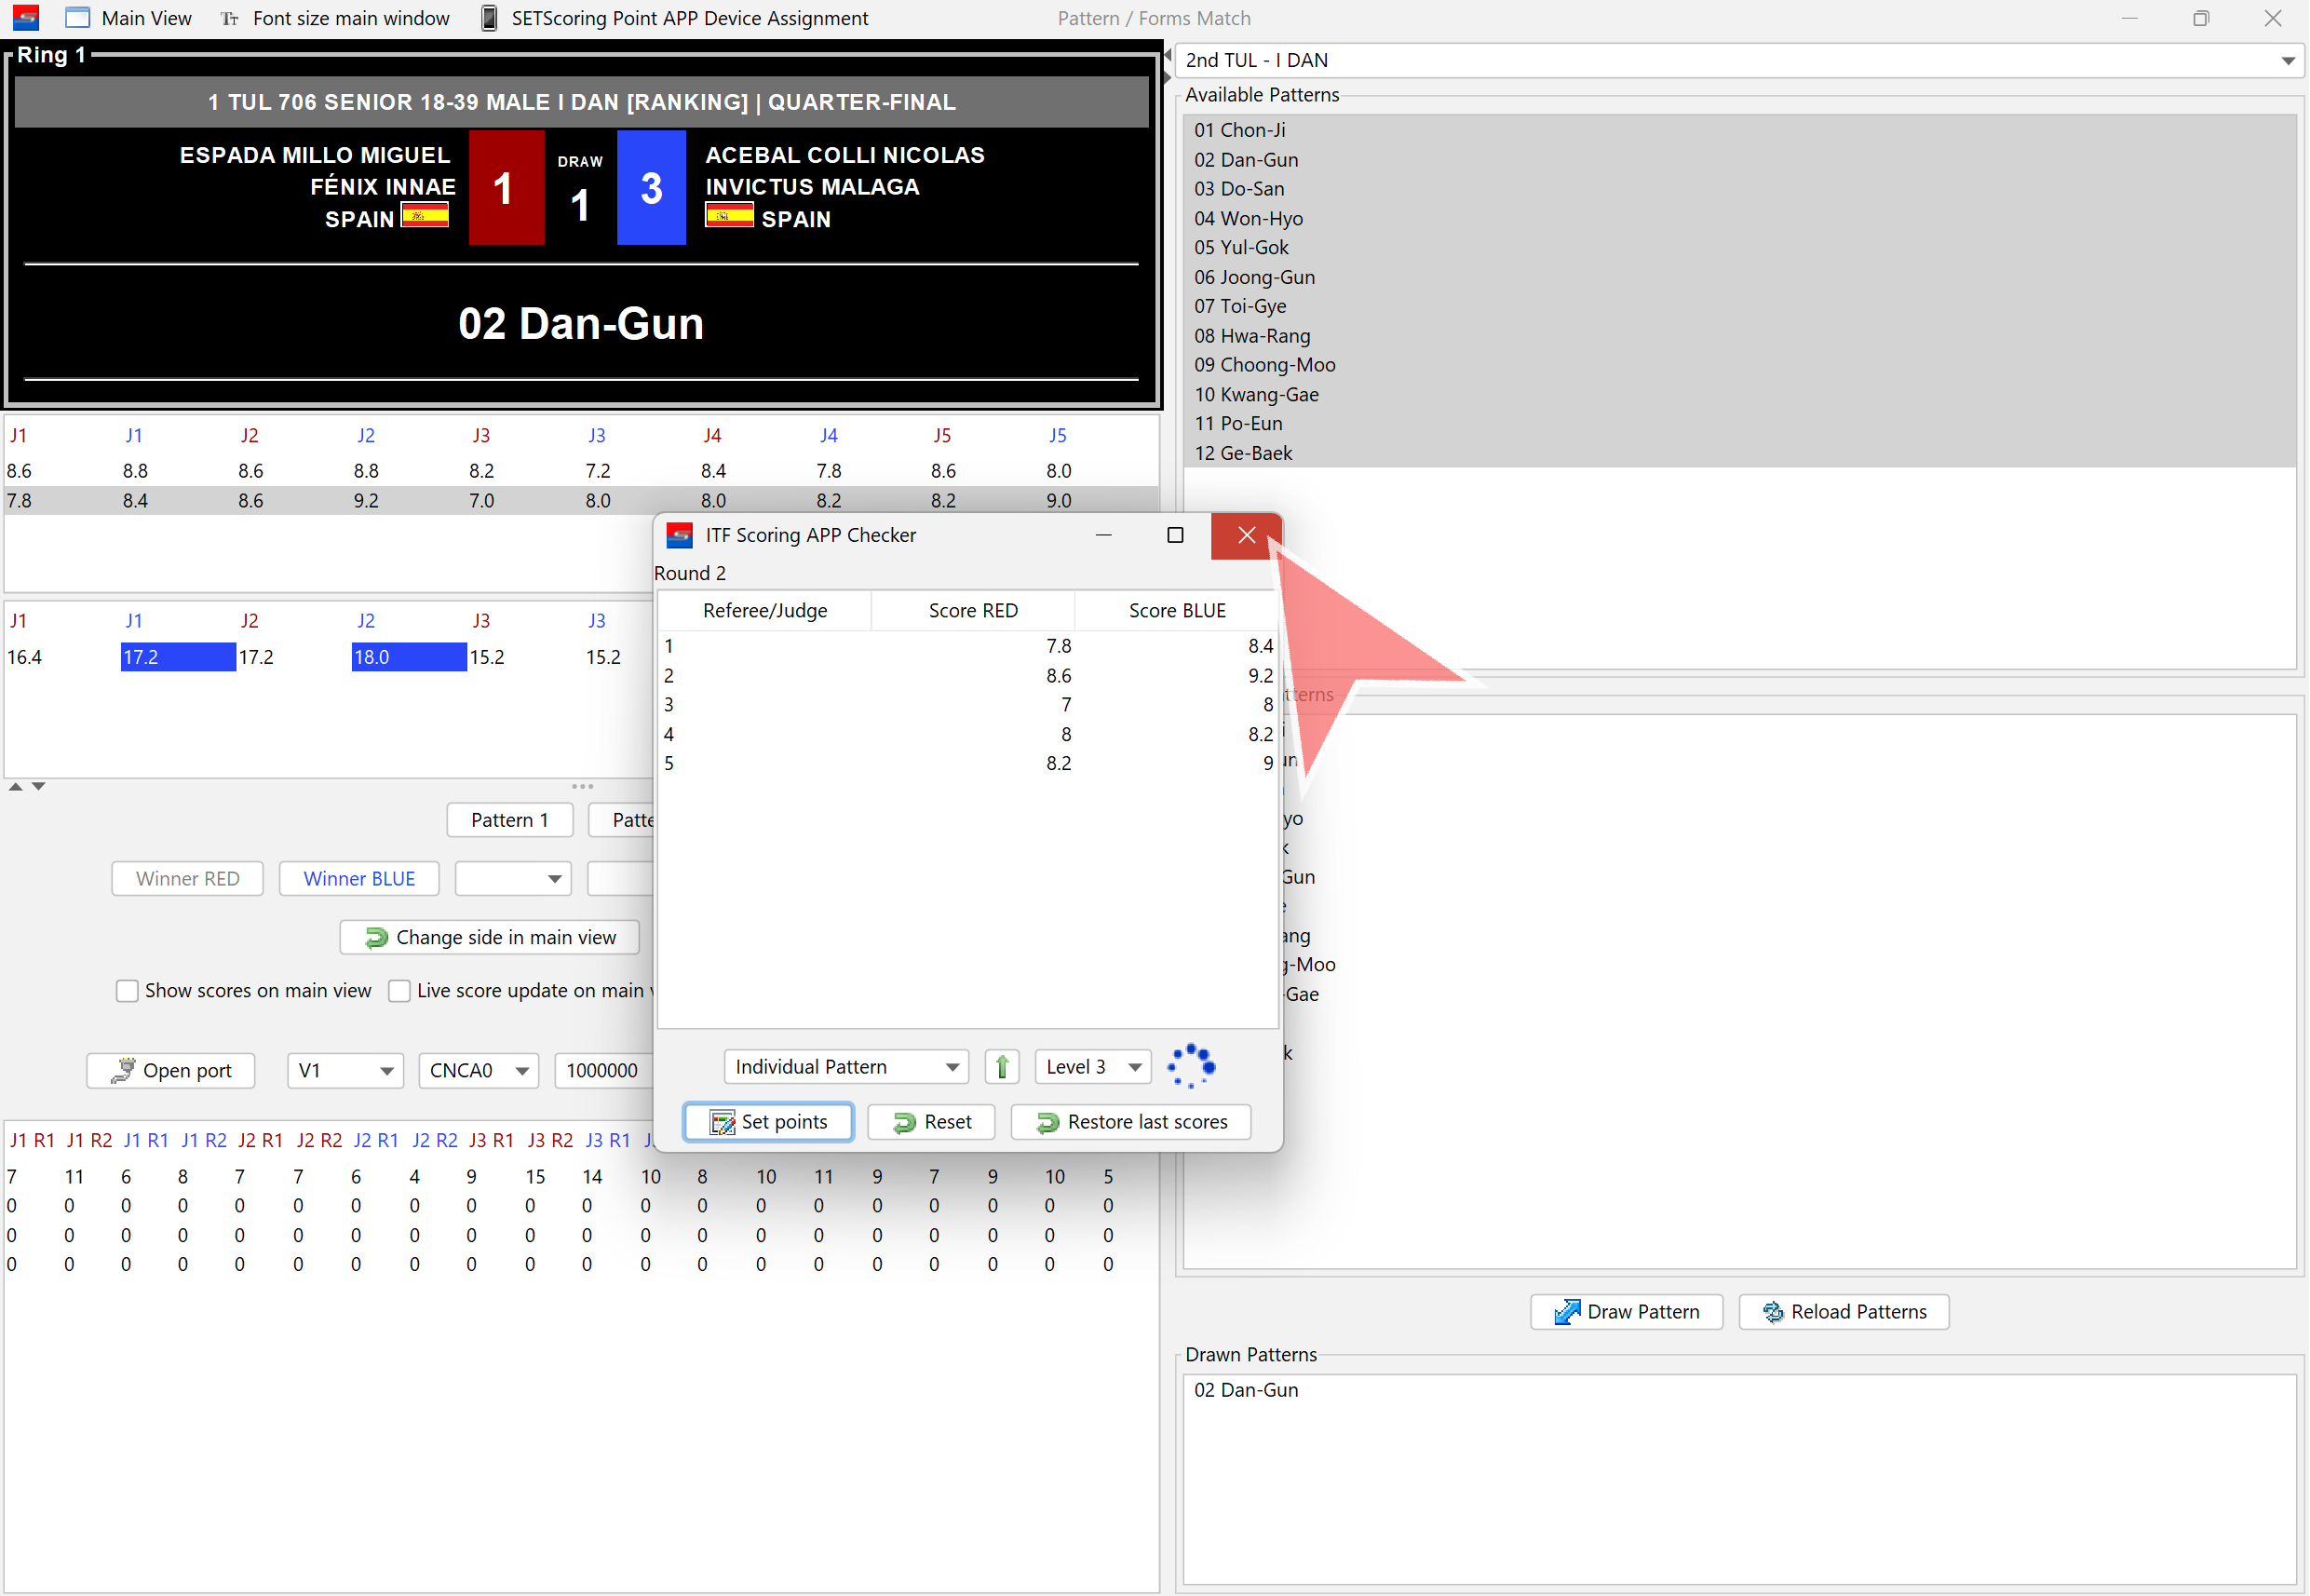Click the blue highlighted 18.0 total cell
Viewport: 2310px width, 1596px height.
click(409, 657)
